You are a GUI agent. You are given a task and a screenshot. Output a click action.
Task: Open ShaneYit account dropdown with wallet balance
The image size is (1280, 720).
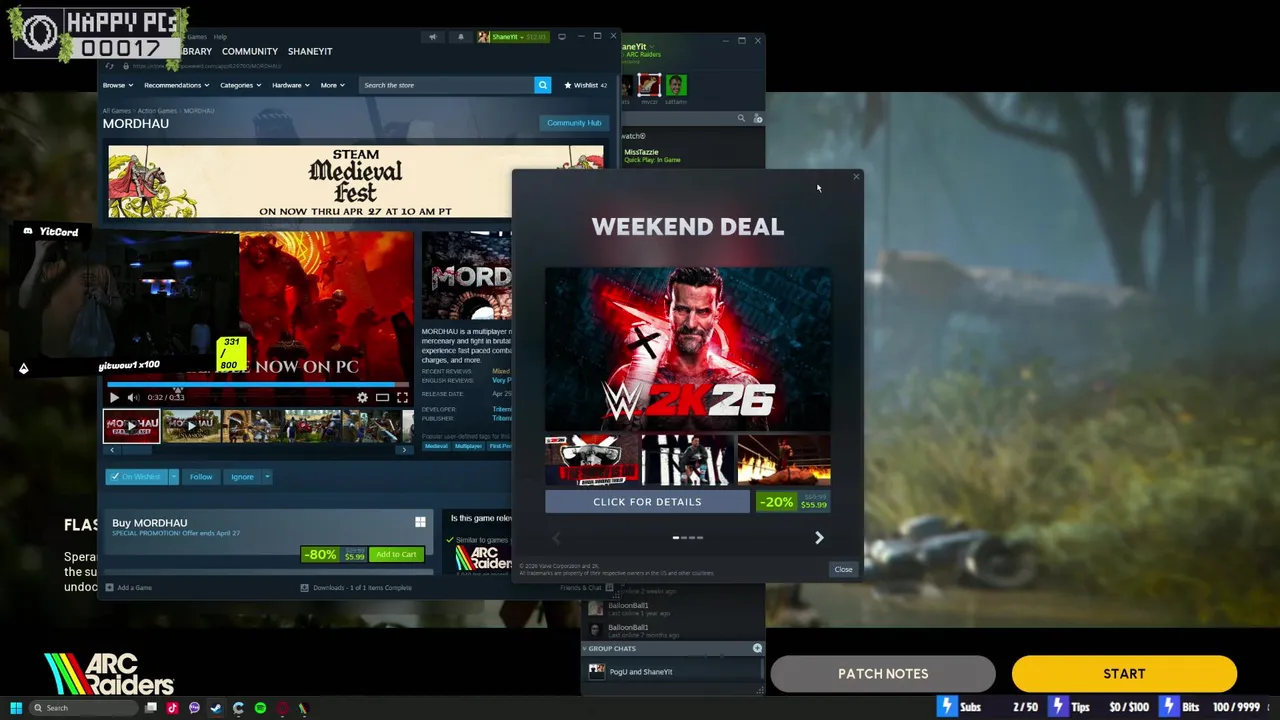[513, 37]
